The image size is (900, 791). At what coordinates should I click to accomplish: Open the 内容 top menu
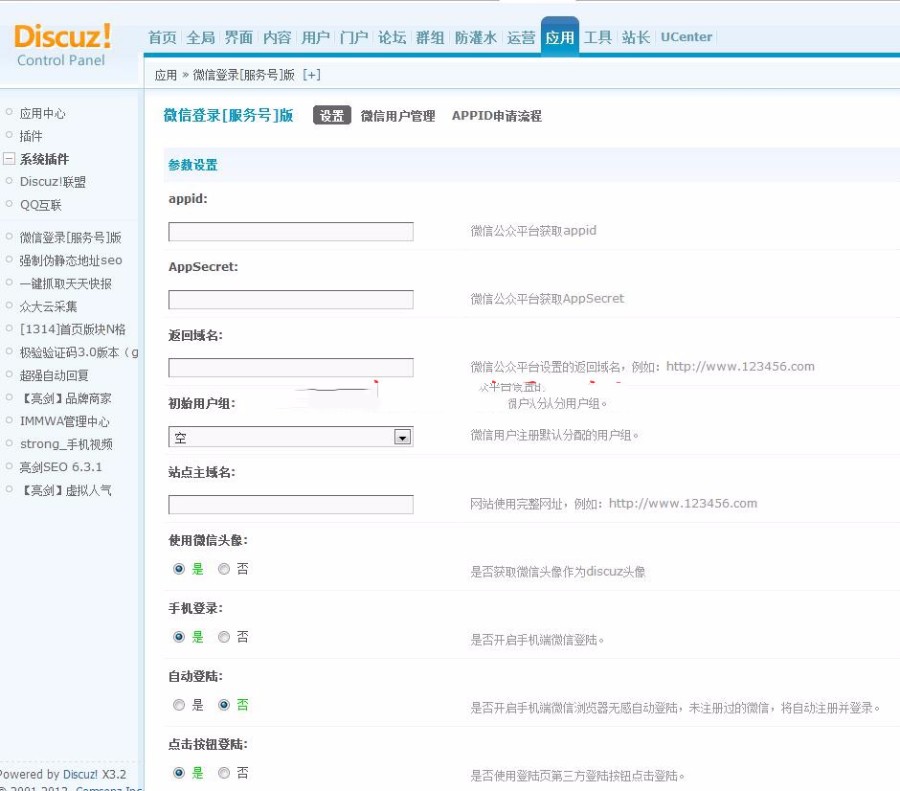(277, 37)
